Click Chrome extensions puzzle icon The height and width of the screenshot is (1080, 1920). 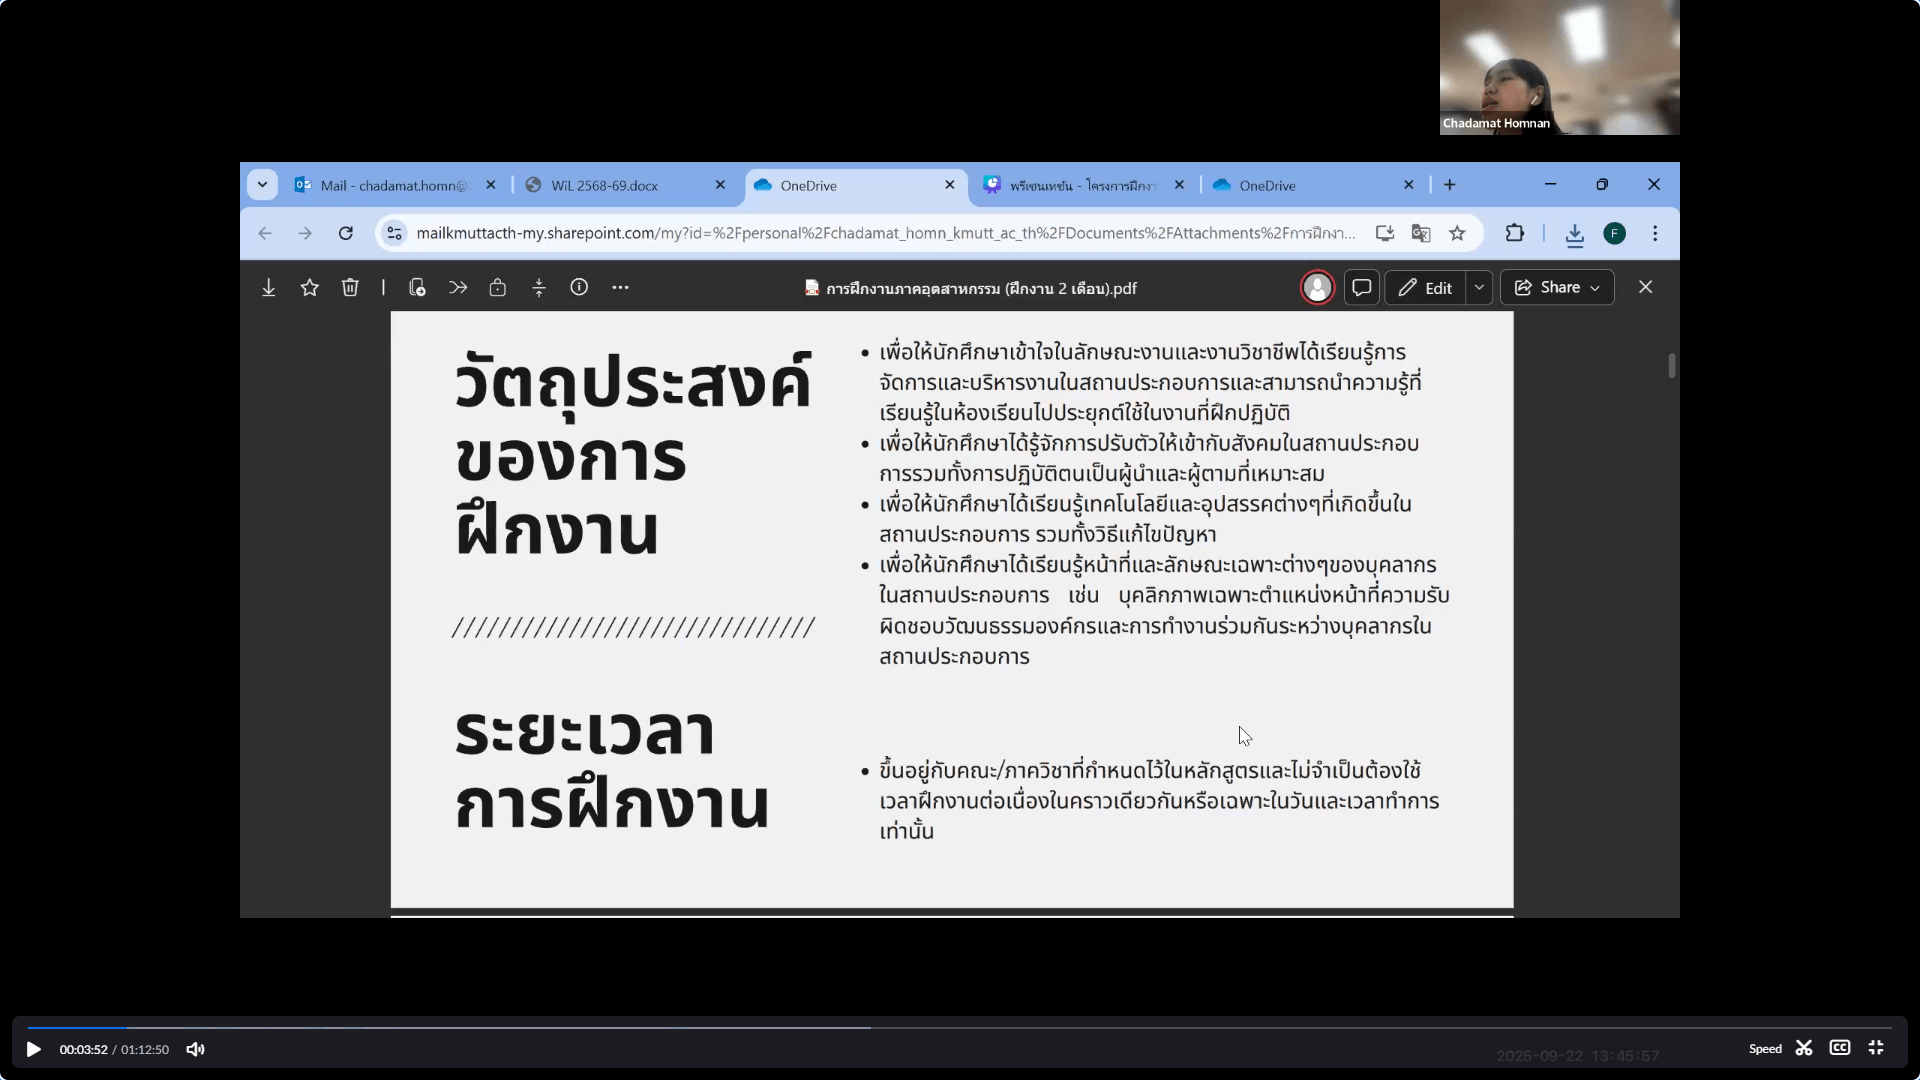1514,233
